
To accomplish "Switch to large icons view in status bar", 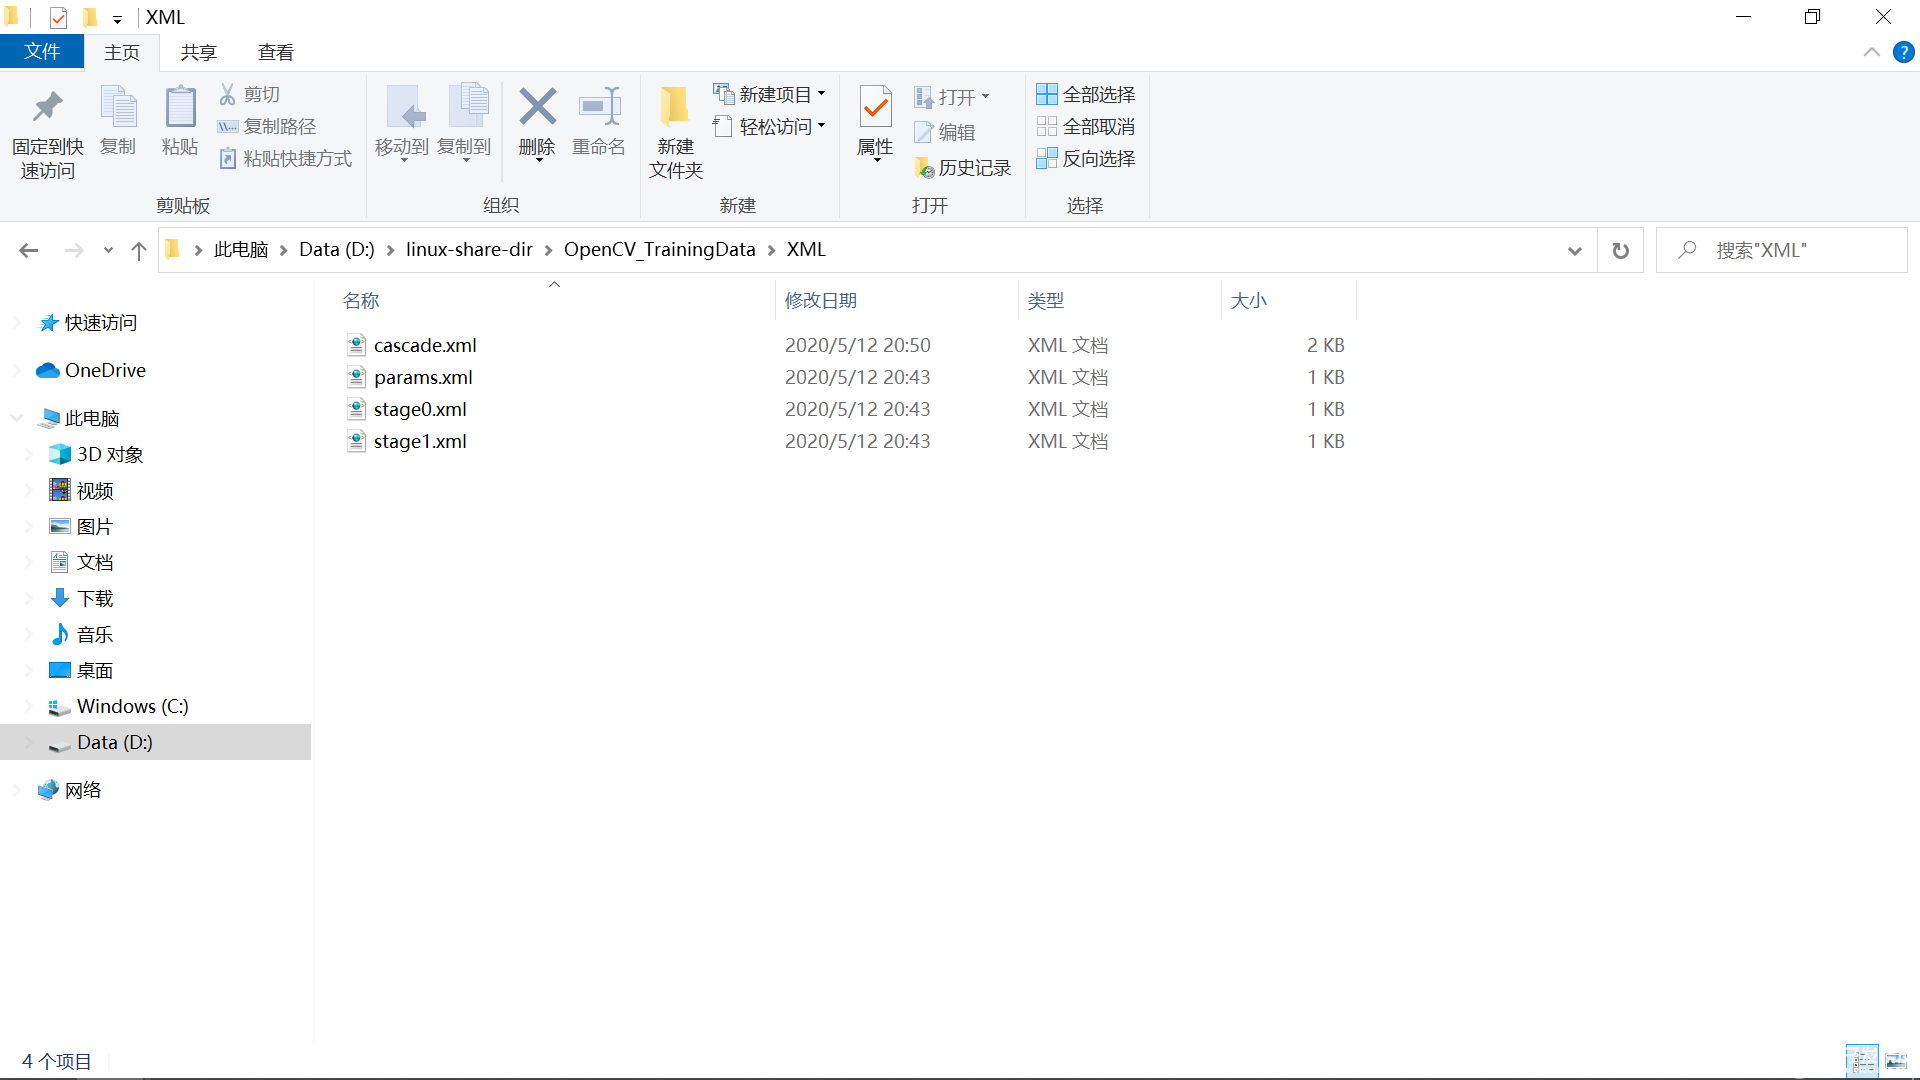I will coord(1896,1061).
